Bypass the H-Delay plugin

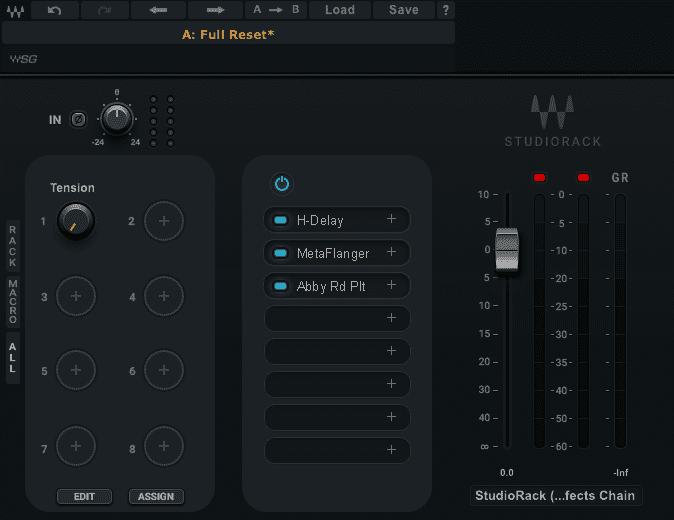[x=281, y=220]
